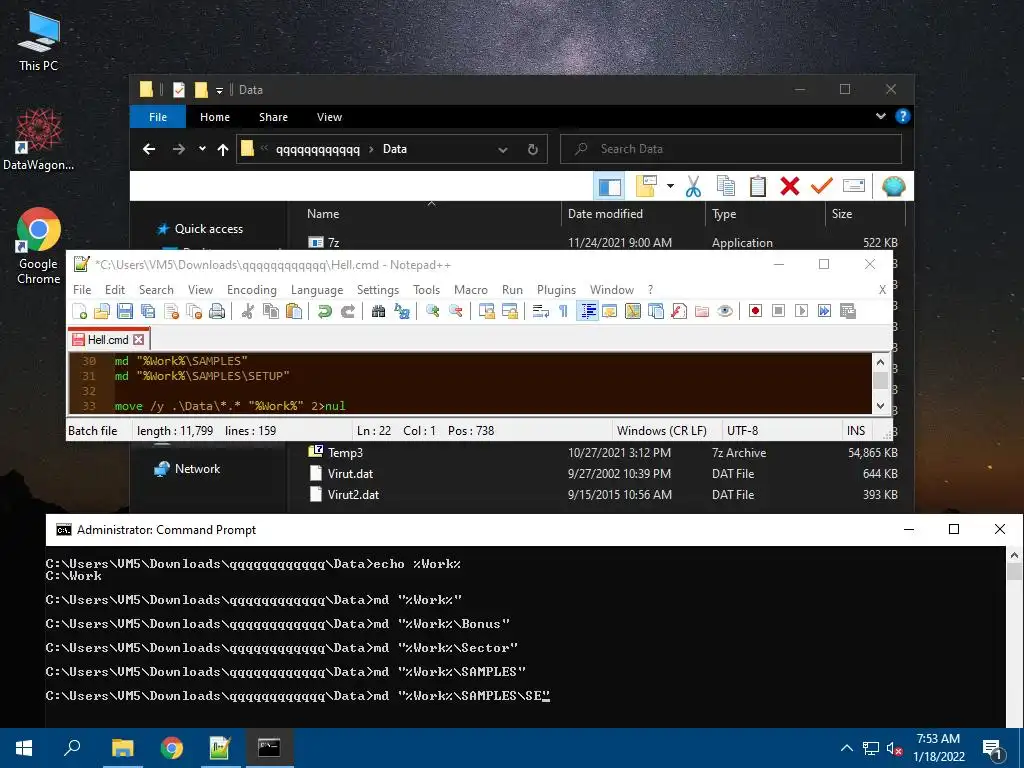Click the Stop Recording icon in Notepad++
The image size is (1024, 768).
(x=778, y=312)
